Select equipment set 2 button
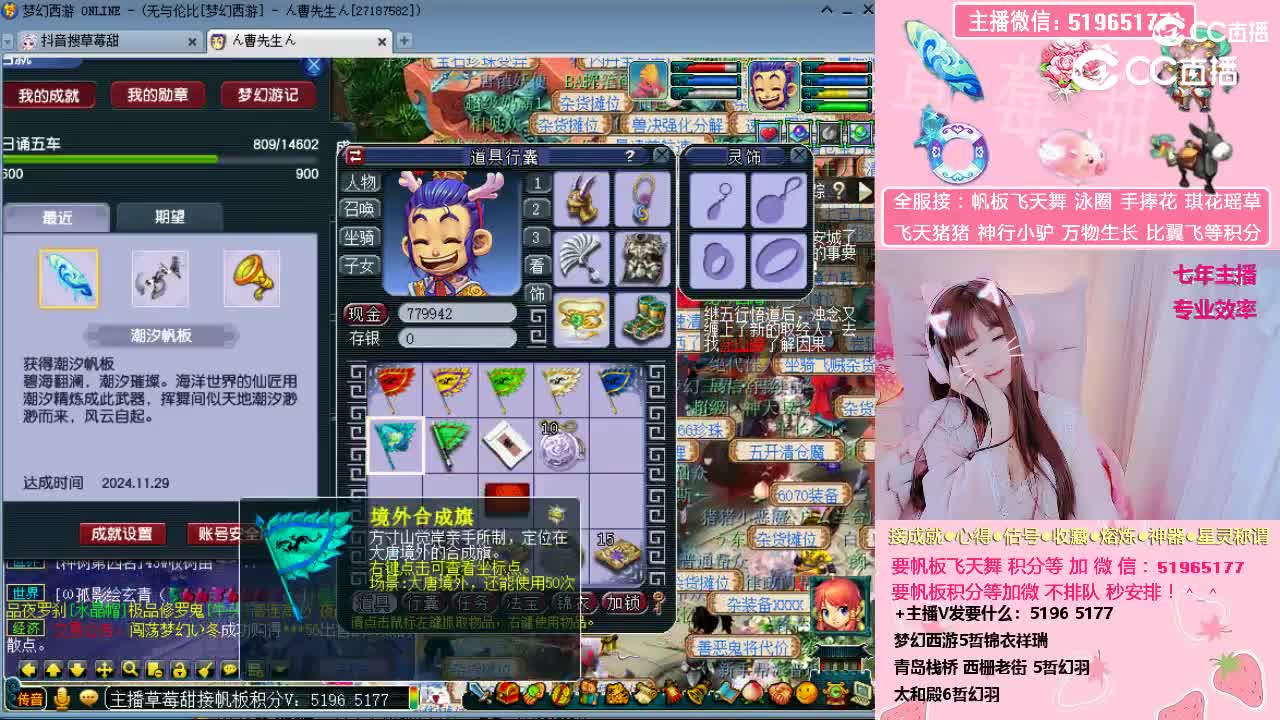Image resolution: width=1280 pixels, height=720 pixels. pos(537,209)
